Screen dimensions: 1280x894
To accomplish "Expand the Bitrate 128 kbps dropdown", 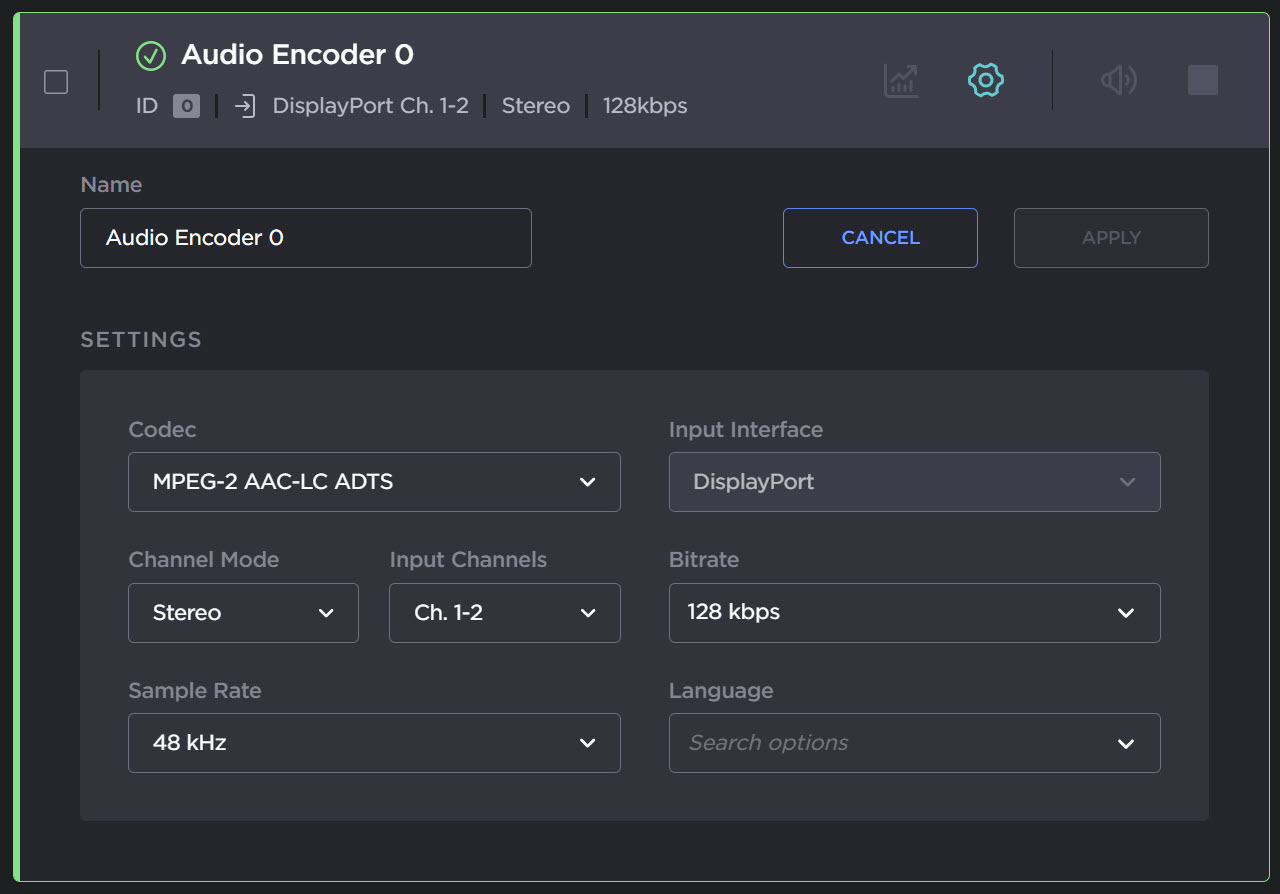I will 914,613.
